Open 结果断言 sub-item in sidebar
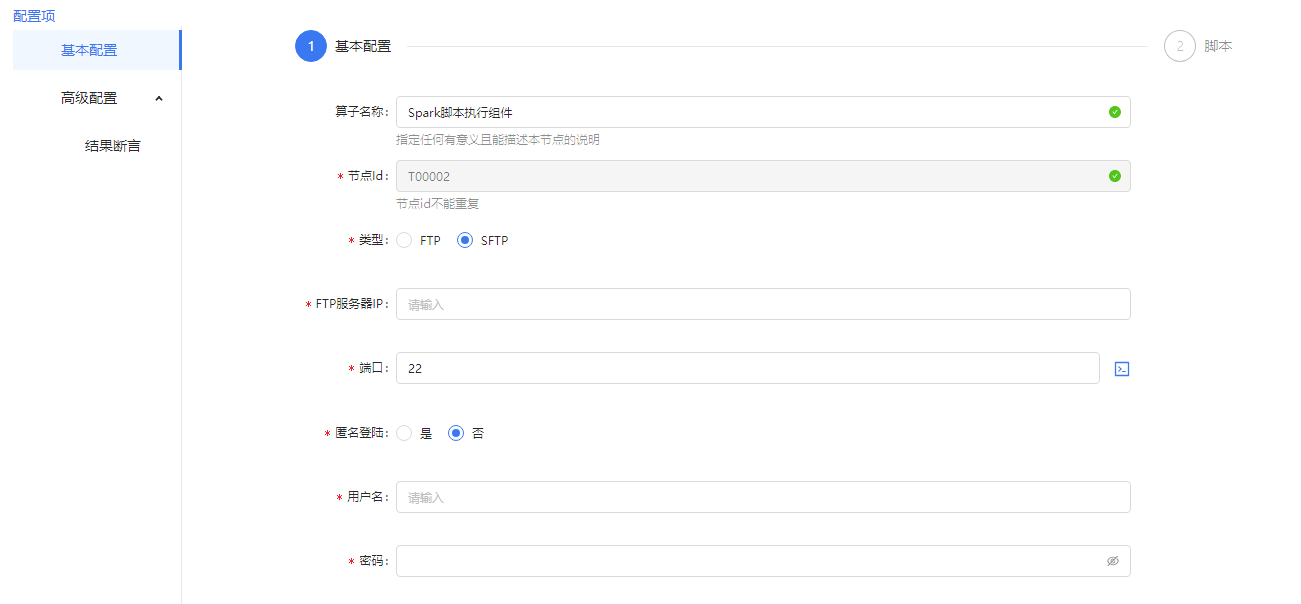This screenshot has height=604, width=1301. 113,146
